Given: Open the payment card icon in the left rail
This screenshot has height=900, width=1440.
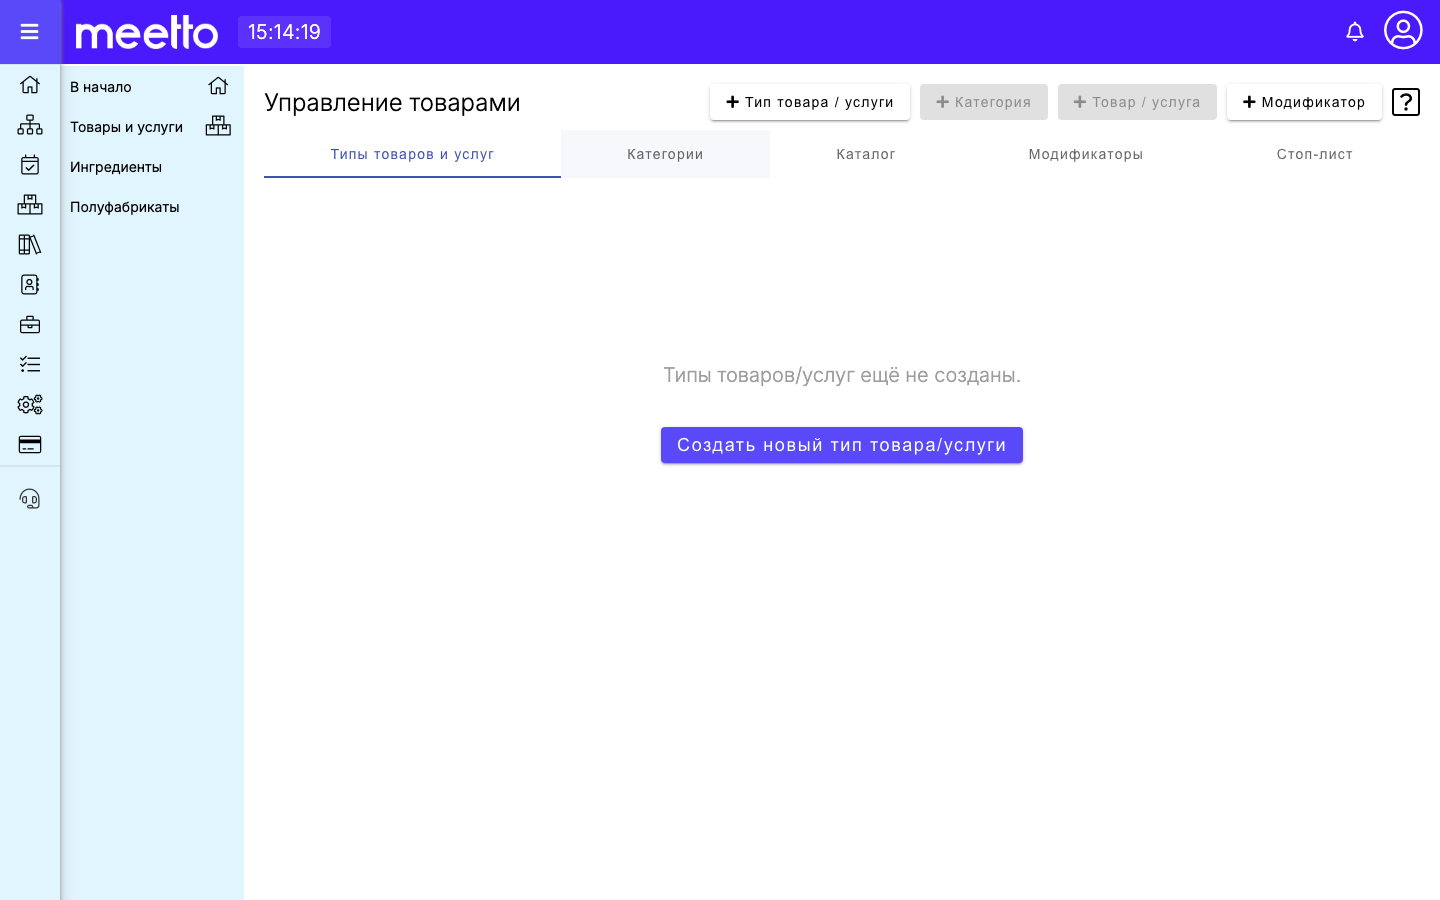Looking at the screenshot, I should (30, 445).
